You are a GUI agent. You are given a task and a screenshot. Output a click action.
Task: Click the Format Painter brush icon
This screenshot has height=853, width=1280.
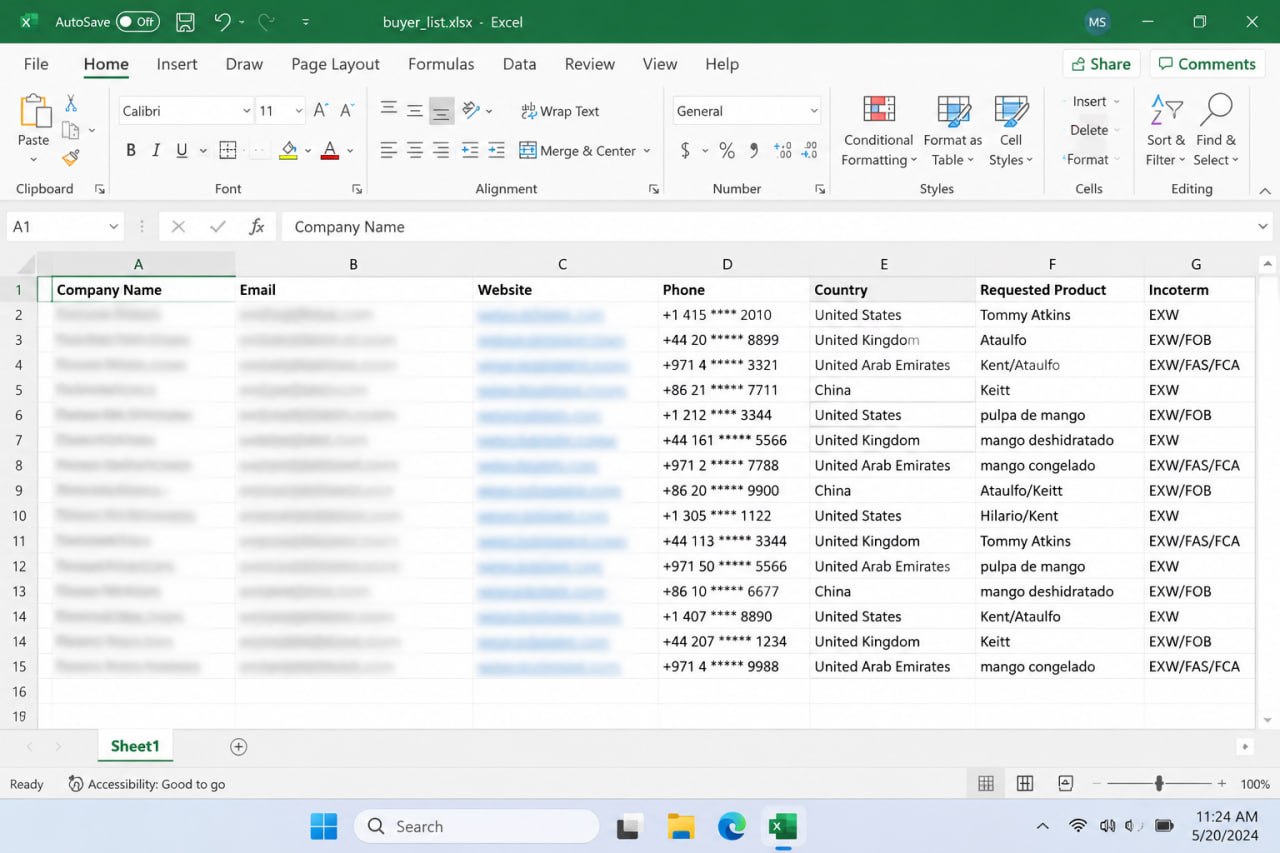pos(71,158)
